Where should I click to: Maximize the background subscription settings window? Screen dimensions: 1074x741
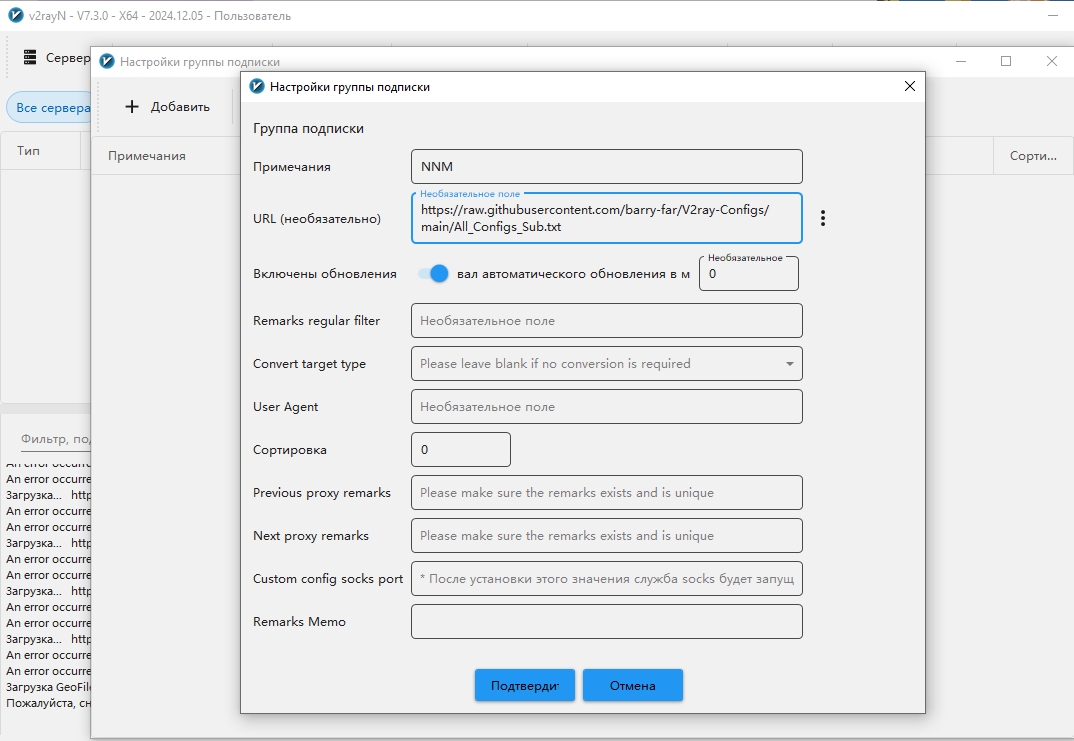(x=1006, y=61)
